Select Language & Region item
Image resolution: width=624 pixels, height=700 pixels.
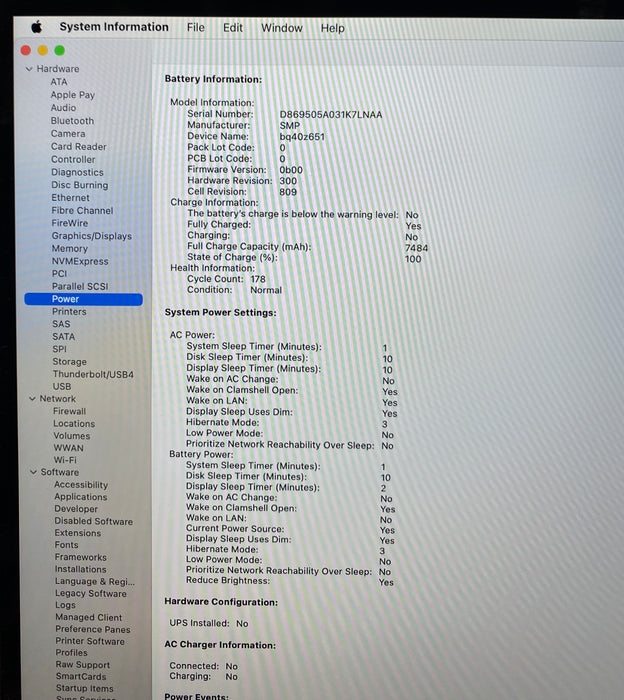pyautogui.click(x=95, y=581)
